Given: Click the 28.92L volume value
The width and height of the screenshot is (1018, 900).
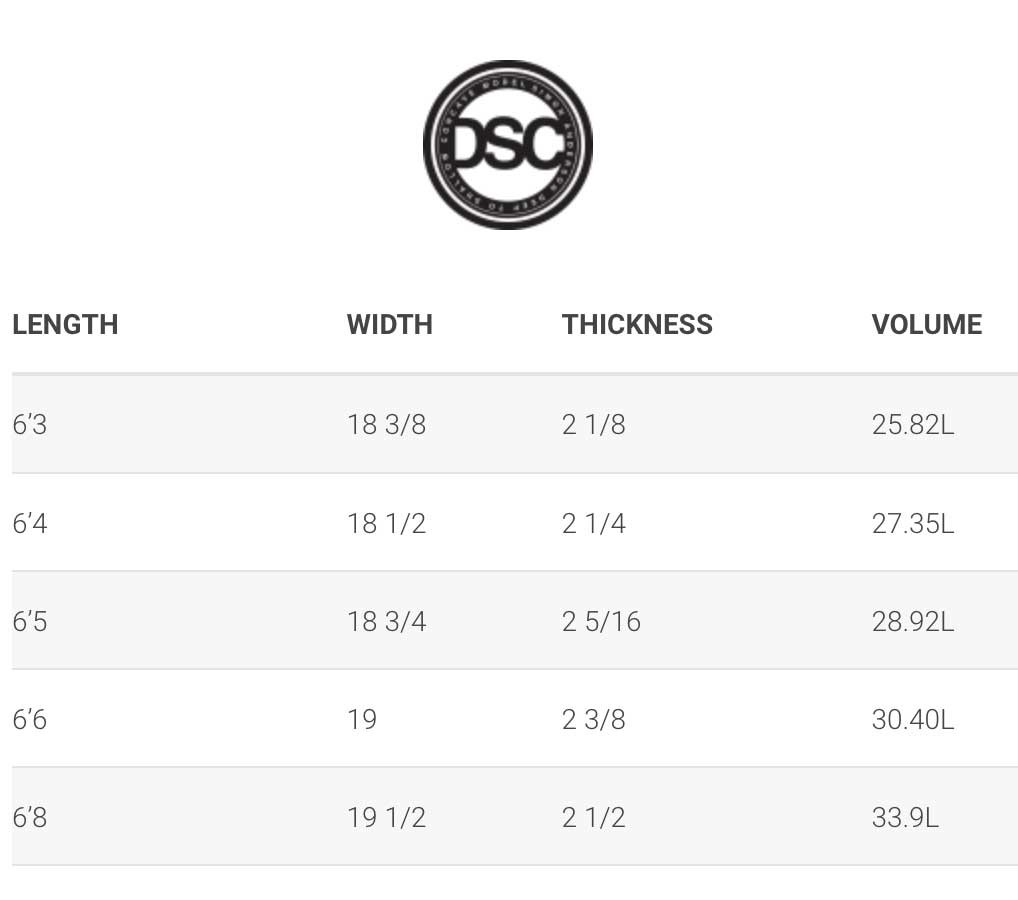Looking at the screenshot, I should coord(913,621).
